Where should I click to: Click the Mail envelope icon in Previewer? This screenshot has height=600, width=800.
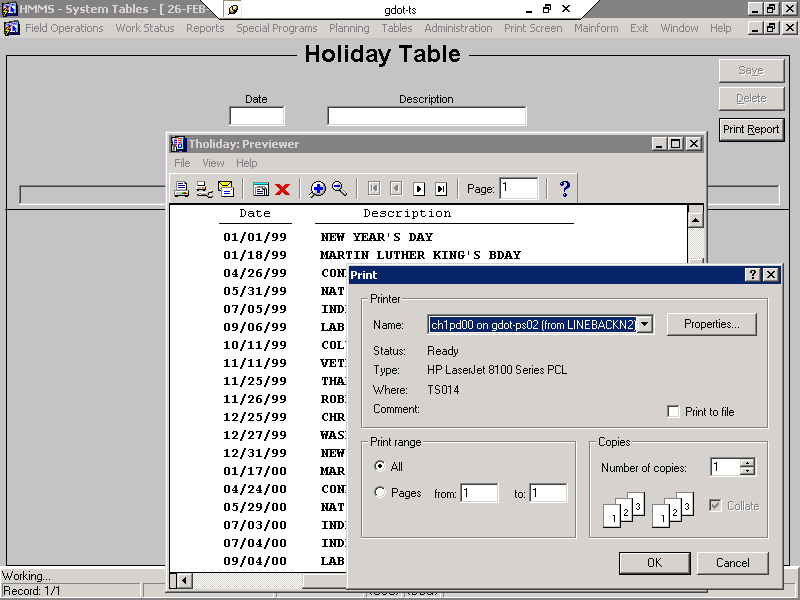(x=226, y=189)
